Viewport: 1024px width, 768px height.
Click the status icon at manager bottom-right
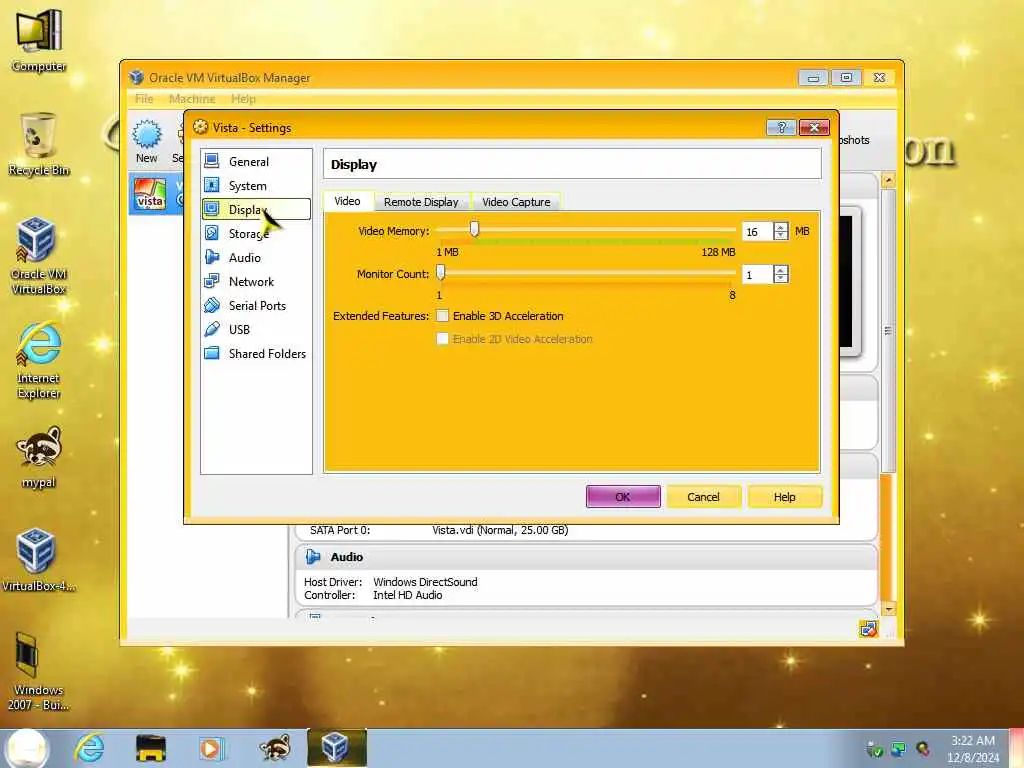869,629
